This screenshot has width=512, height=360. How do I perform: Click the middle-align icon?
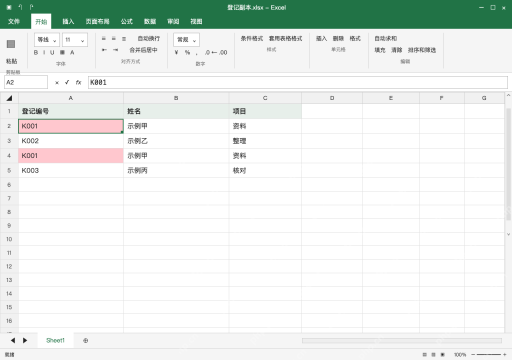coord(114,39)
